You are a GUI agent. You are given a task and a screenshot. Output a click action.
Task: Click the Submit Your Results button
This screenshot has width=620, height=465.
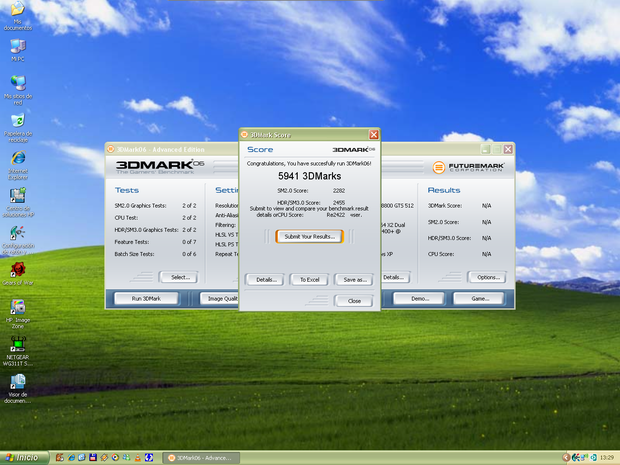[x=309, y=236]
